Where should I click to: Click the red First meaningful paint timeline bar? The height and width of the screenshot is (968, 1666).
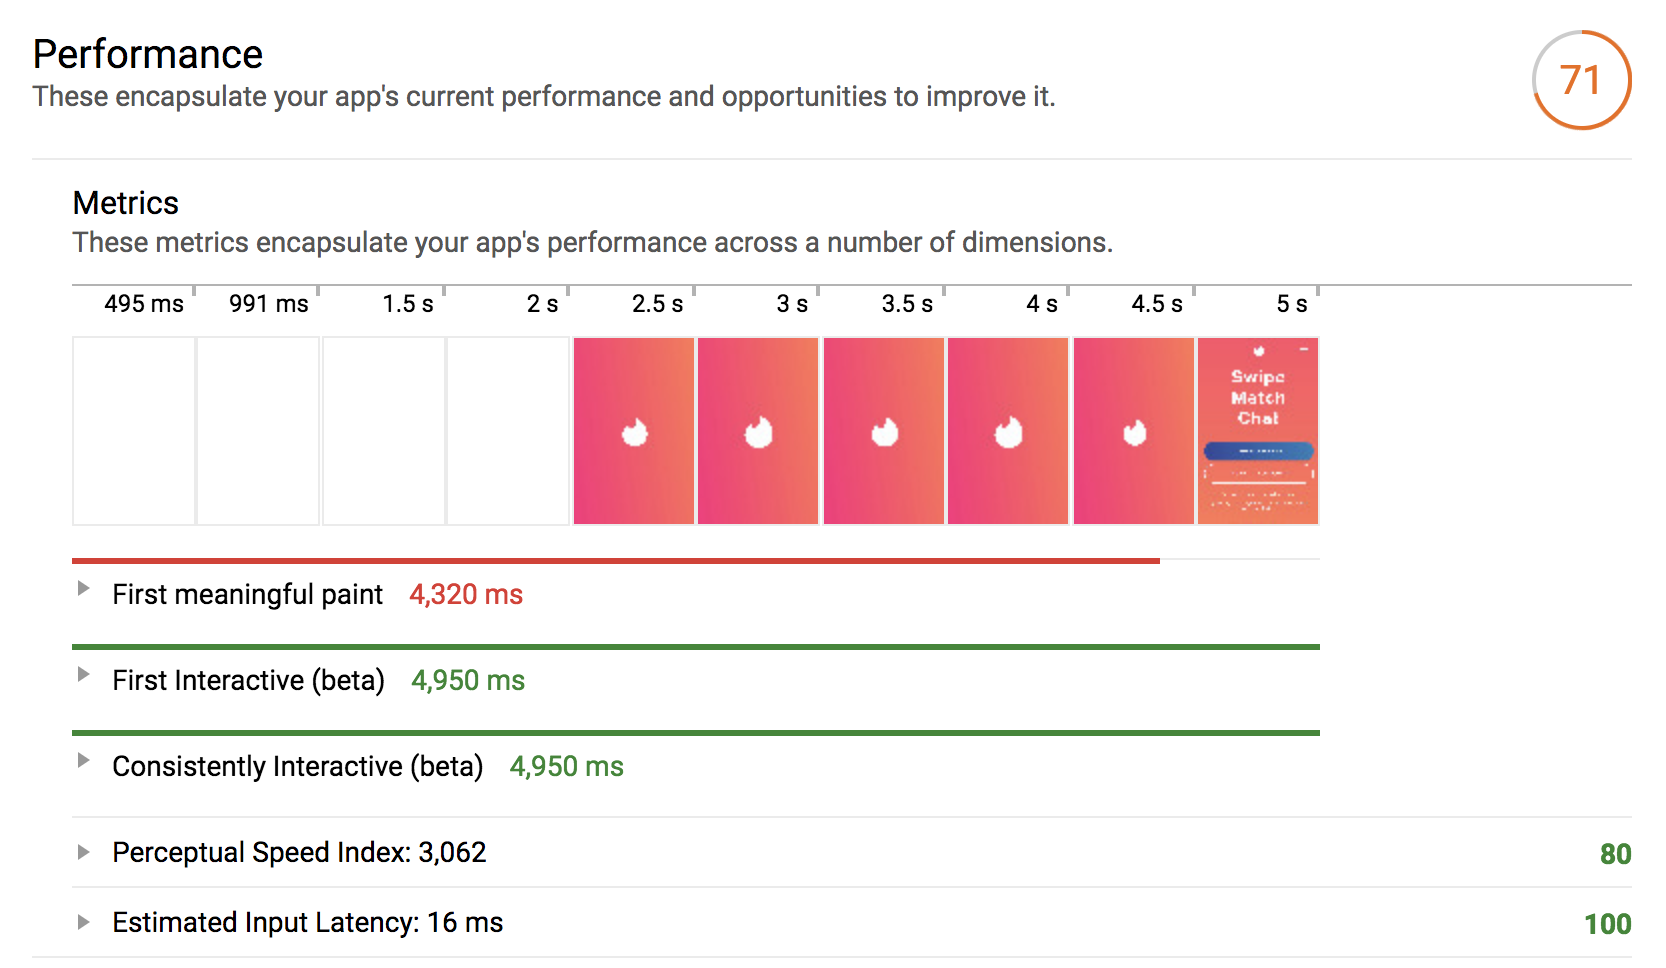click(616, 561)
